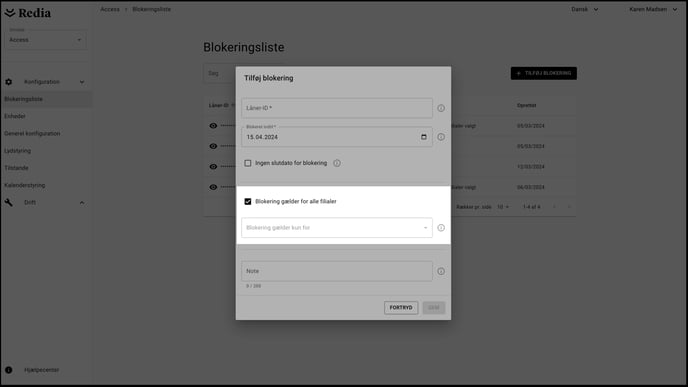Viewport: 688px width, 387px height.
Task: Reveal borrower ID in 05/03/2024 first row
Action: [x=213, y=126]
